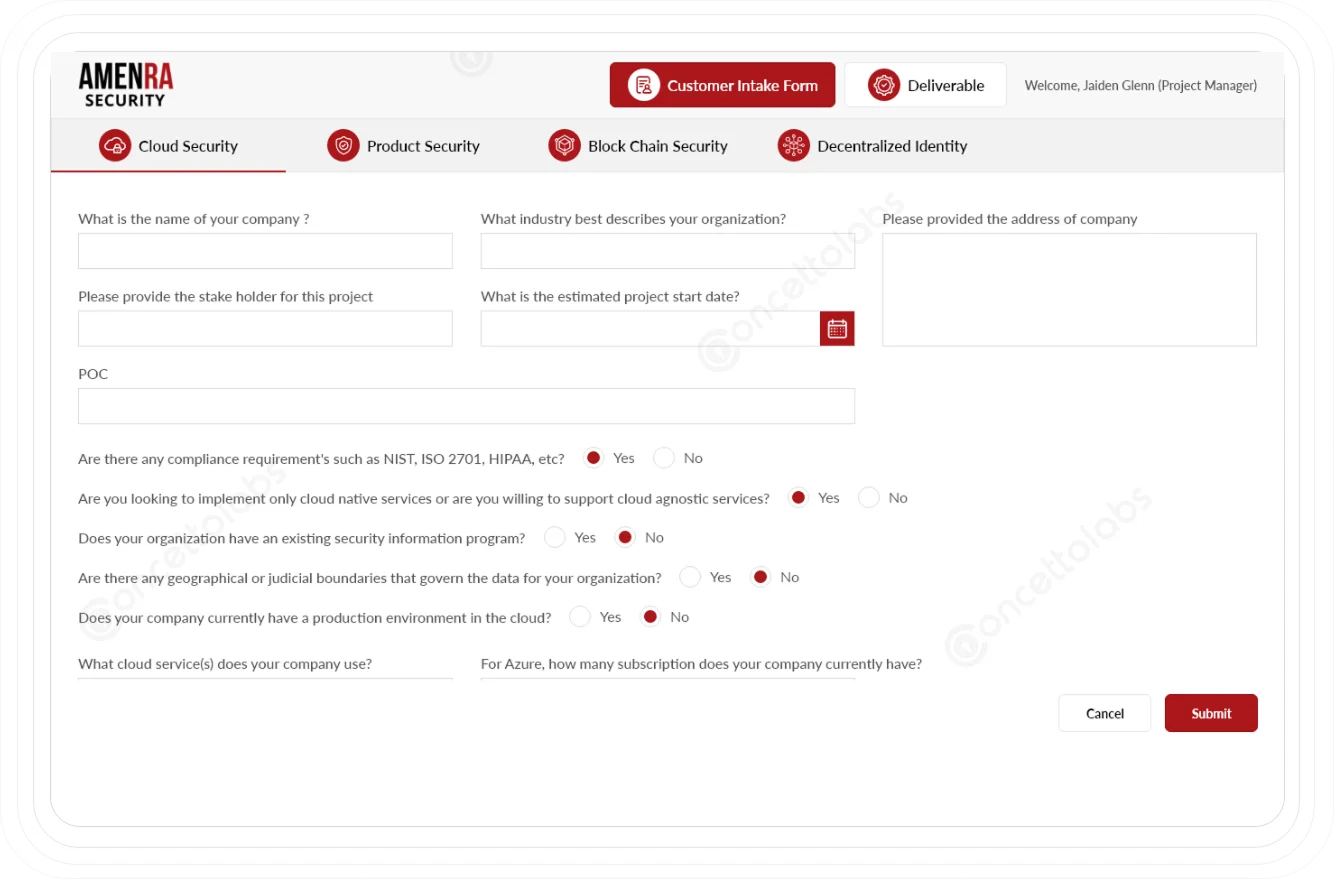This screenshot has width=1334, height=879.
Task: Click the gear icon inside the Deliverable button
Action: tap(883, 85)
